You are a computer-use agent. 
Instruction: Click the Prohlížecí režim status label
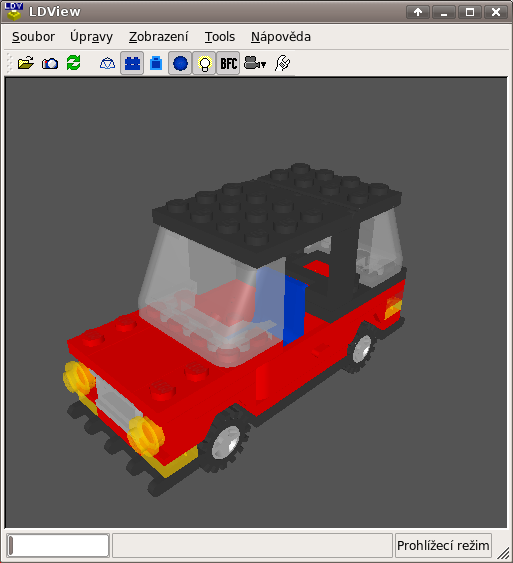tap(443, 545)
